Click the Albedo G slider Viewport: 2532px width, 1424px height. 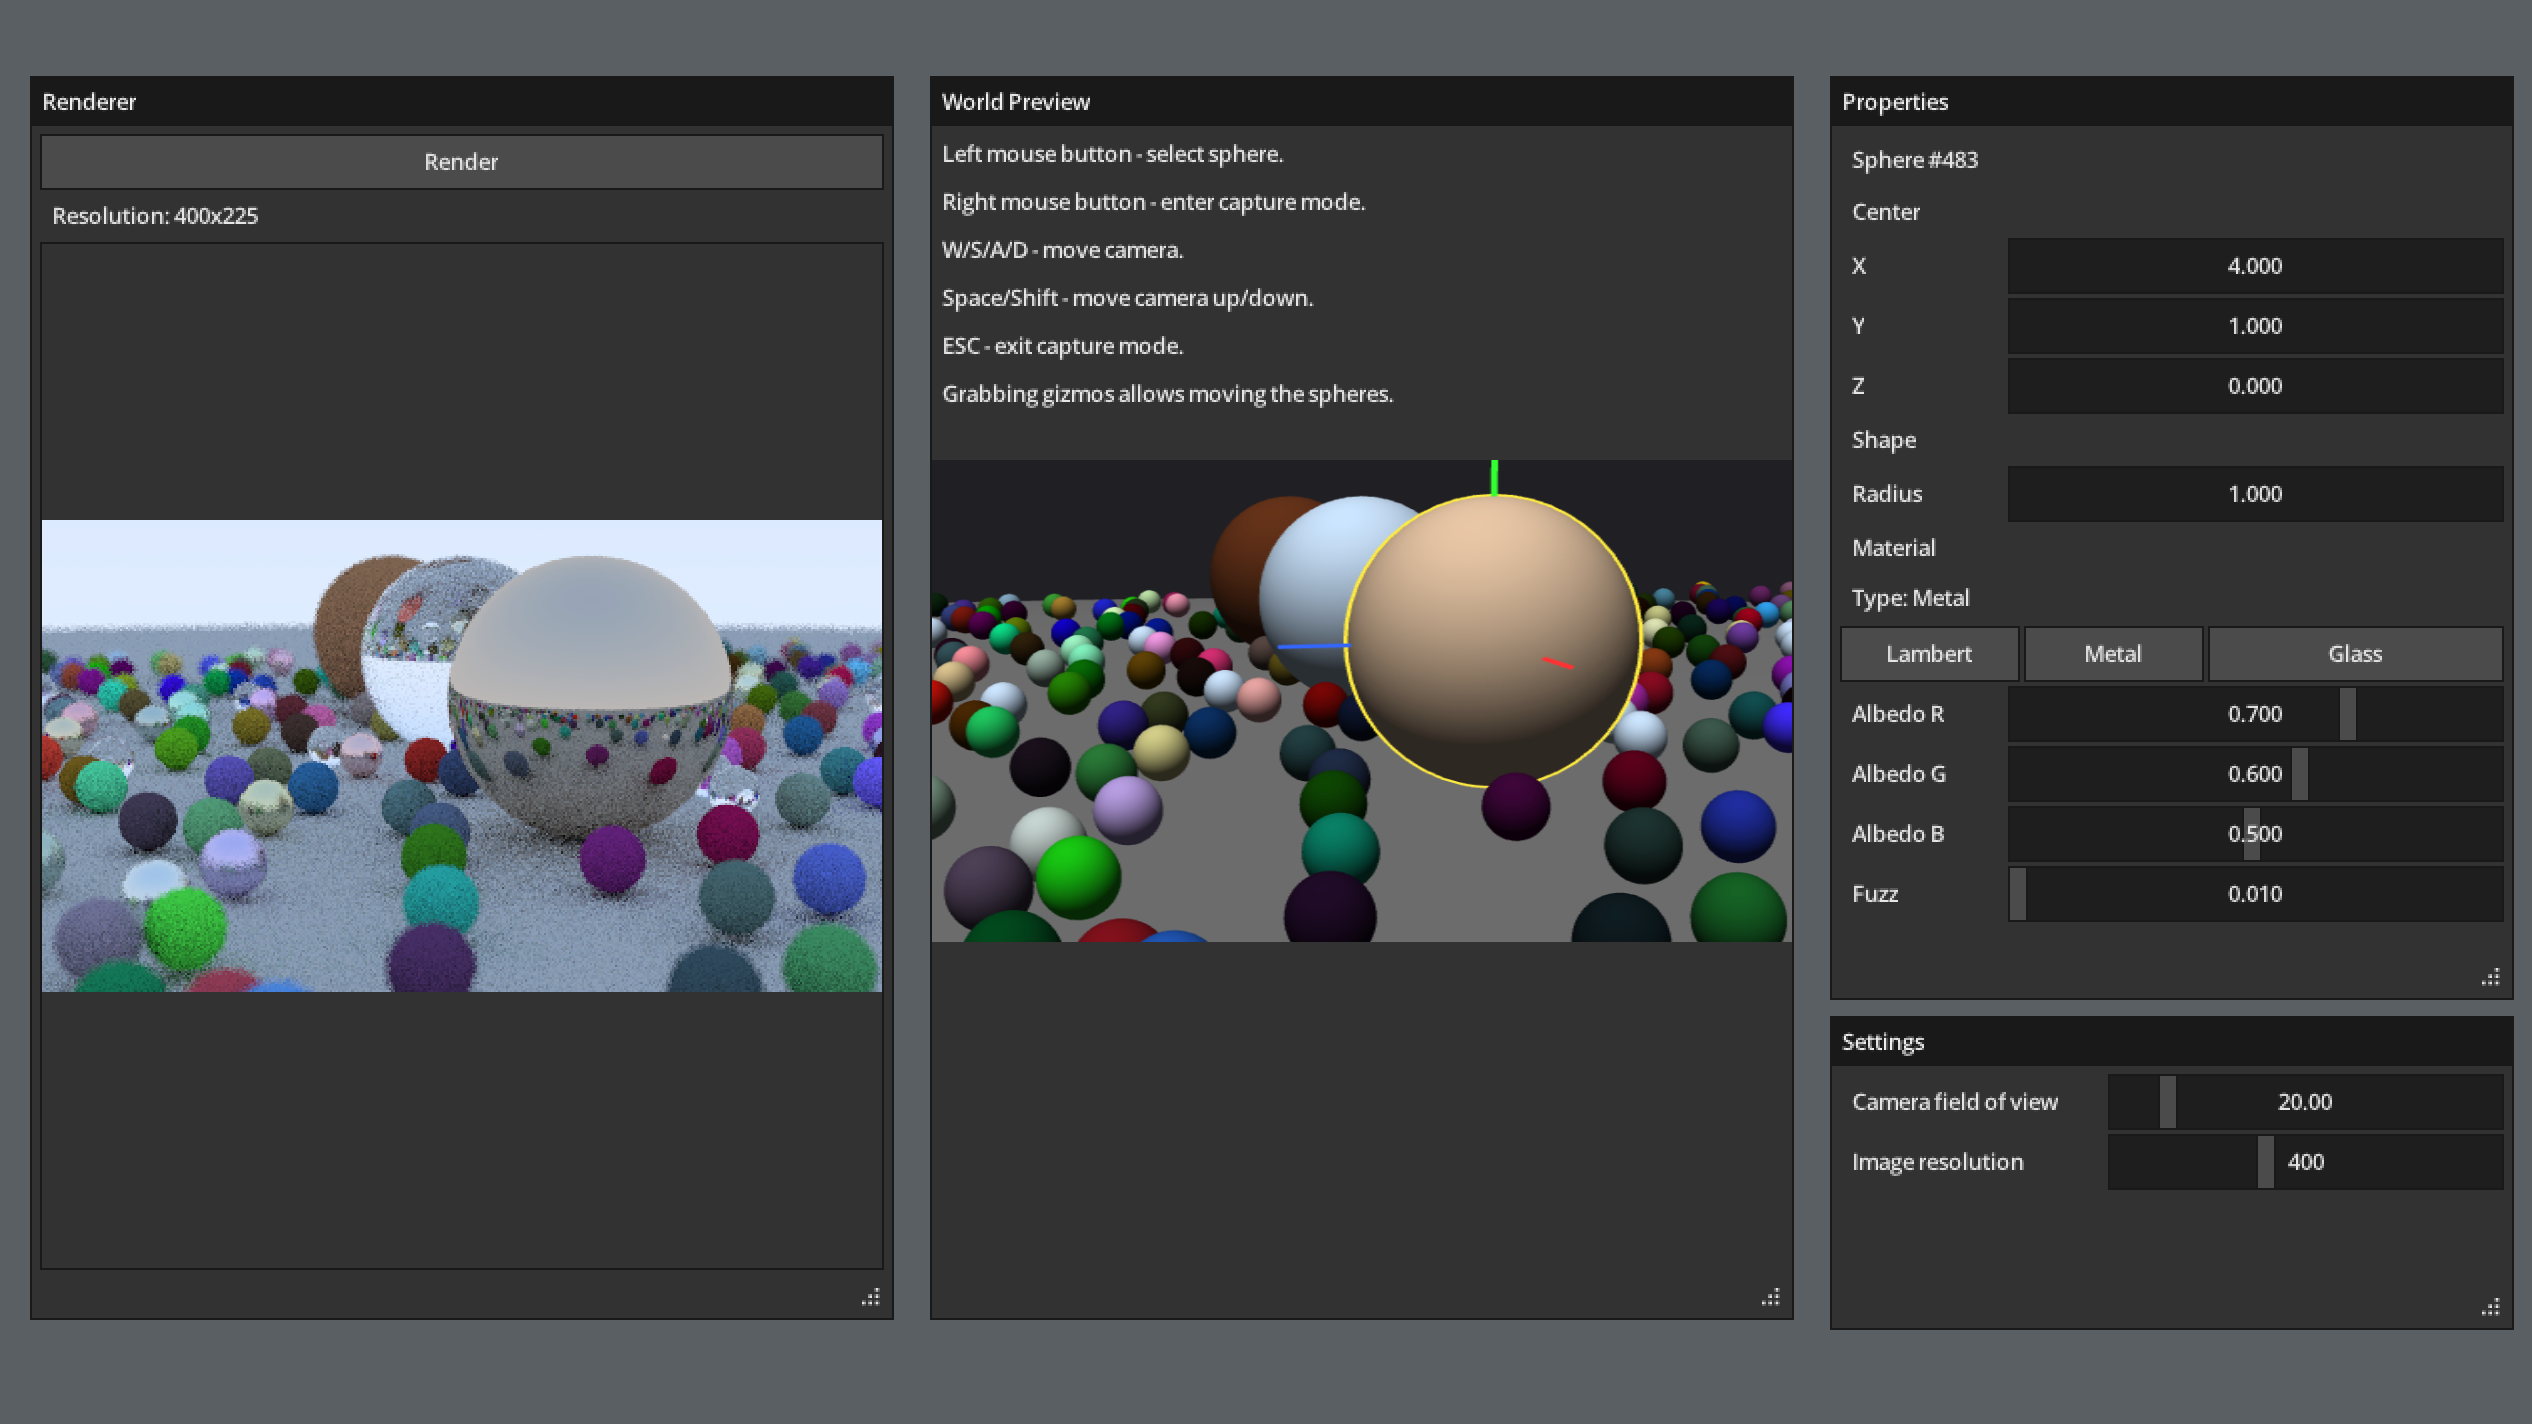(x=2255, y=774)
